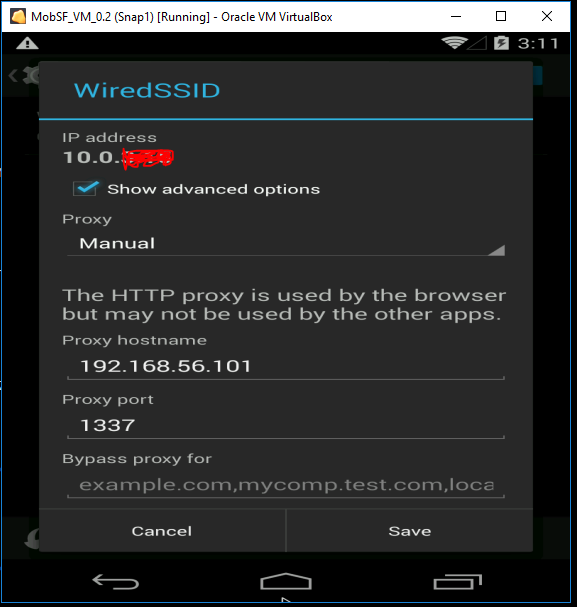Viewport: 577px width, 607px height.
Task: Tap the Cancel button
Action: 162,531
